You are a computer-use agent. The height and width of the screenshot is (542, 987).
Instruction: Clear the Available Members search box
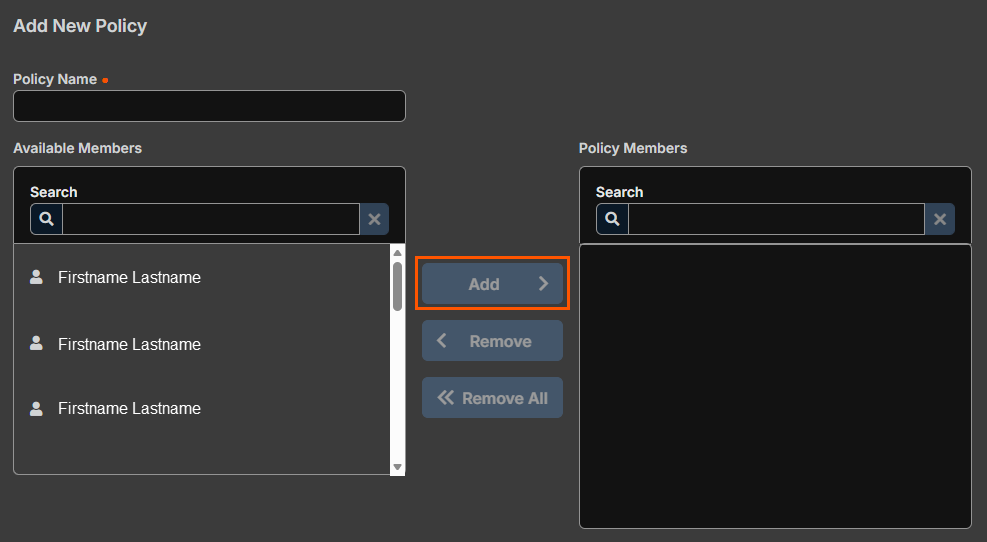click(375, 219)
